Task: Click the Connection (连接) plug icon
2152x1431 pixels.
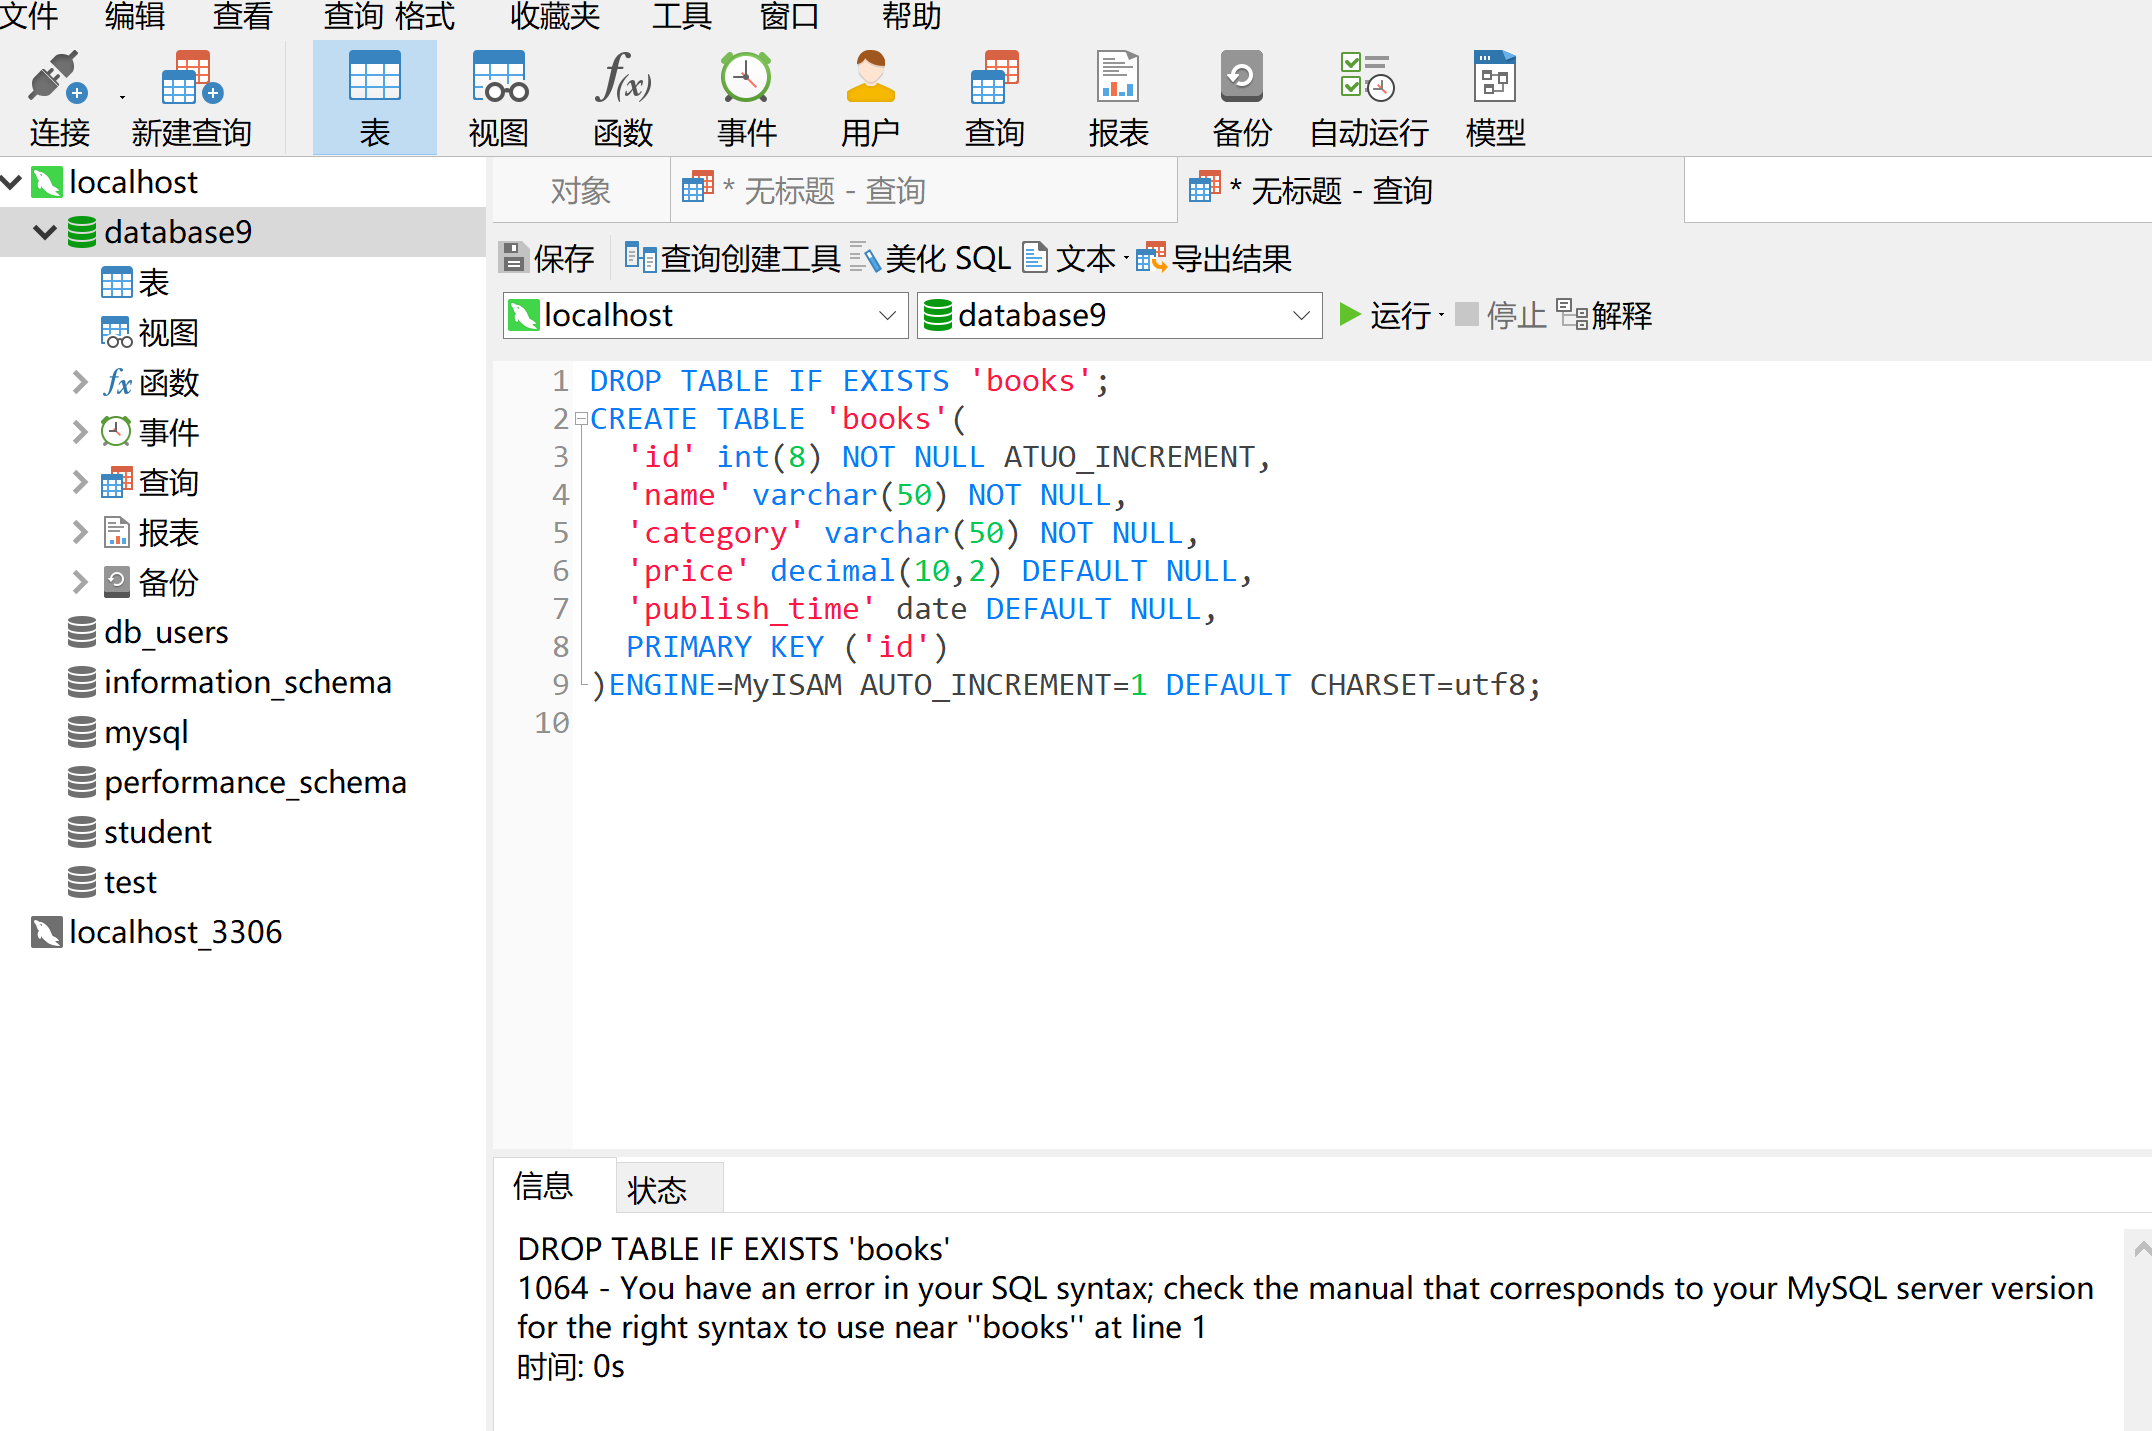Action: pos(58,78)
